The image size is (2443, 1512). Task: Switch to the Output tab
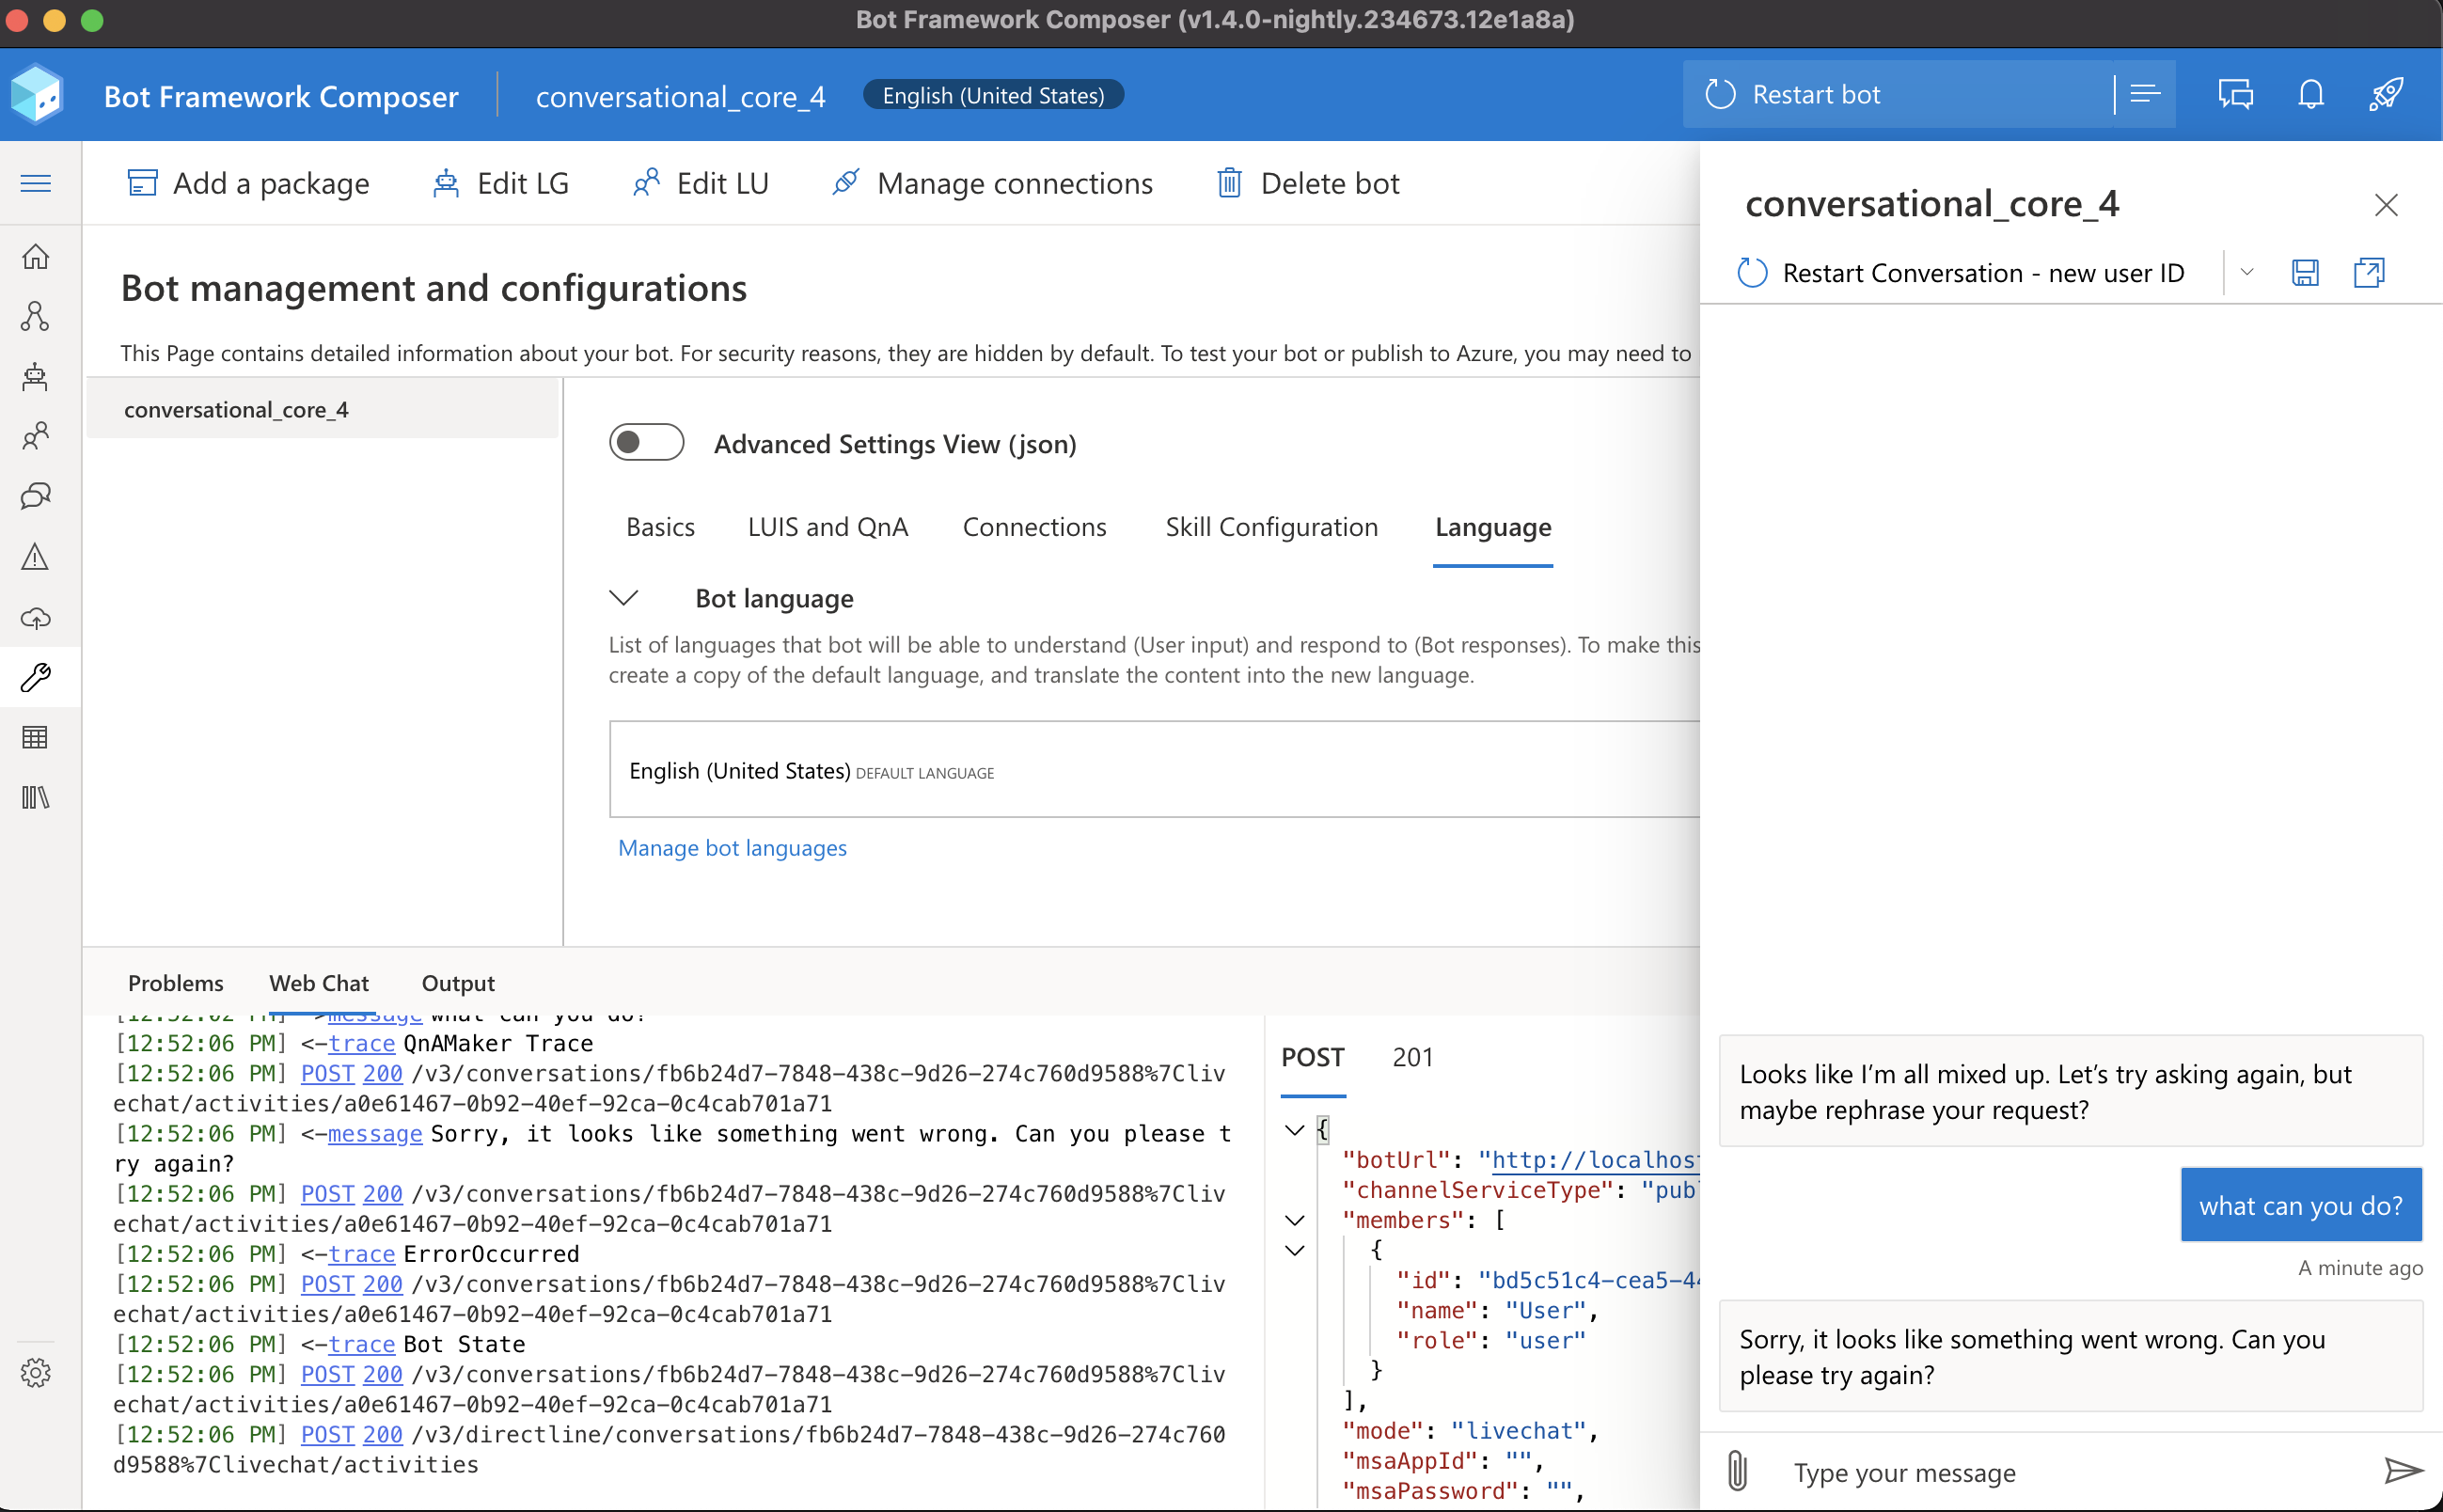click(x=458, y=983)
